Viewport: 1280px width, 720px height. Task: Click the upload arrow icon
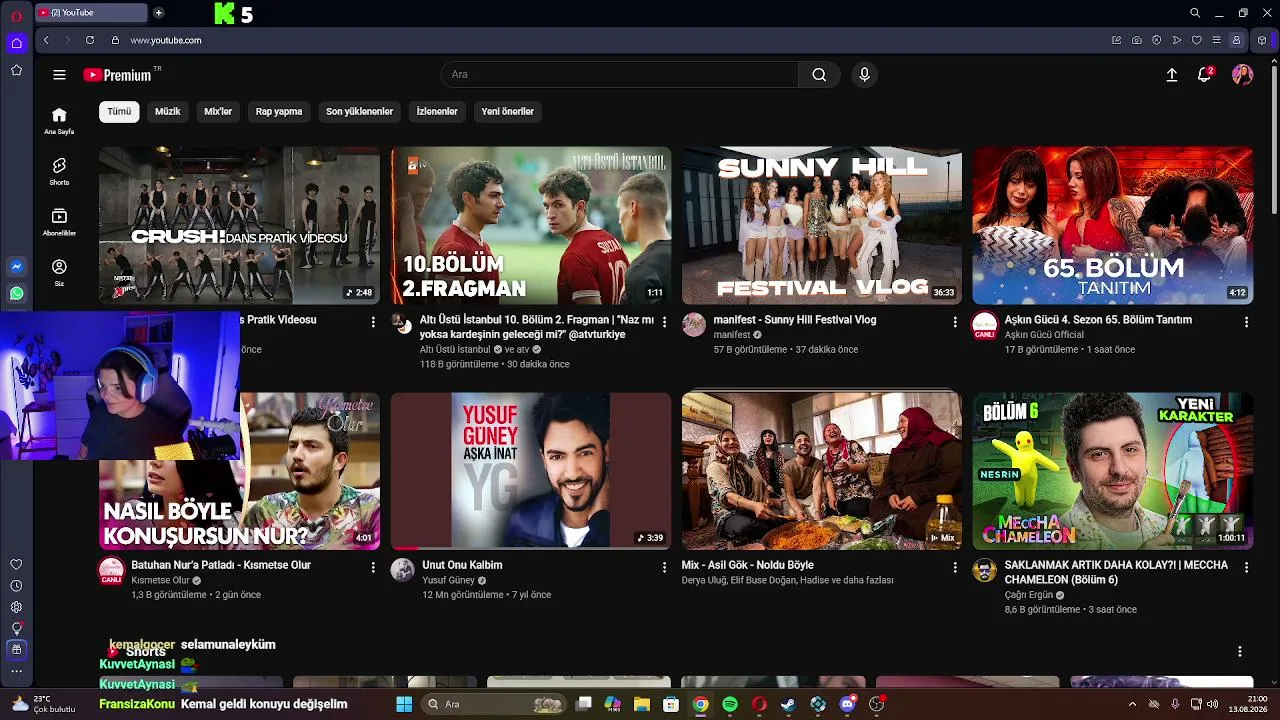pyautogui.click(x=1172, y=75)
